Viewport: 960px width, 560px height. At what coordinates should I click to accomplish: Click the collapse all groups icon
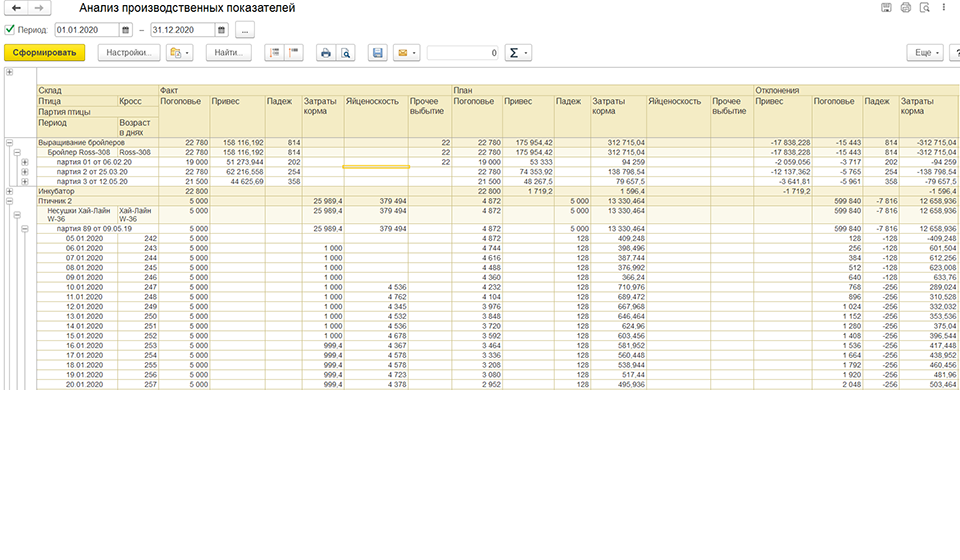(294, 53)
